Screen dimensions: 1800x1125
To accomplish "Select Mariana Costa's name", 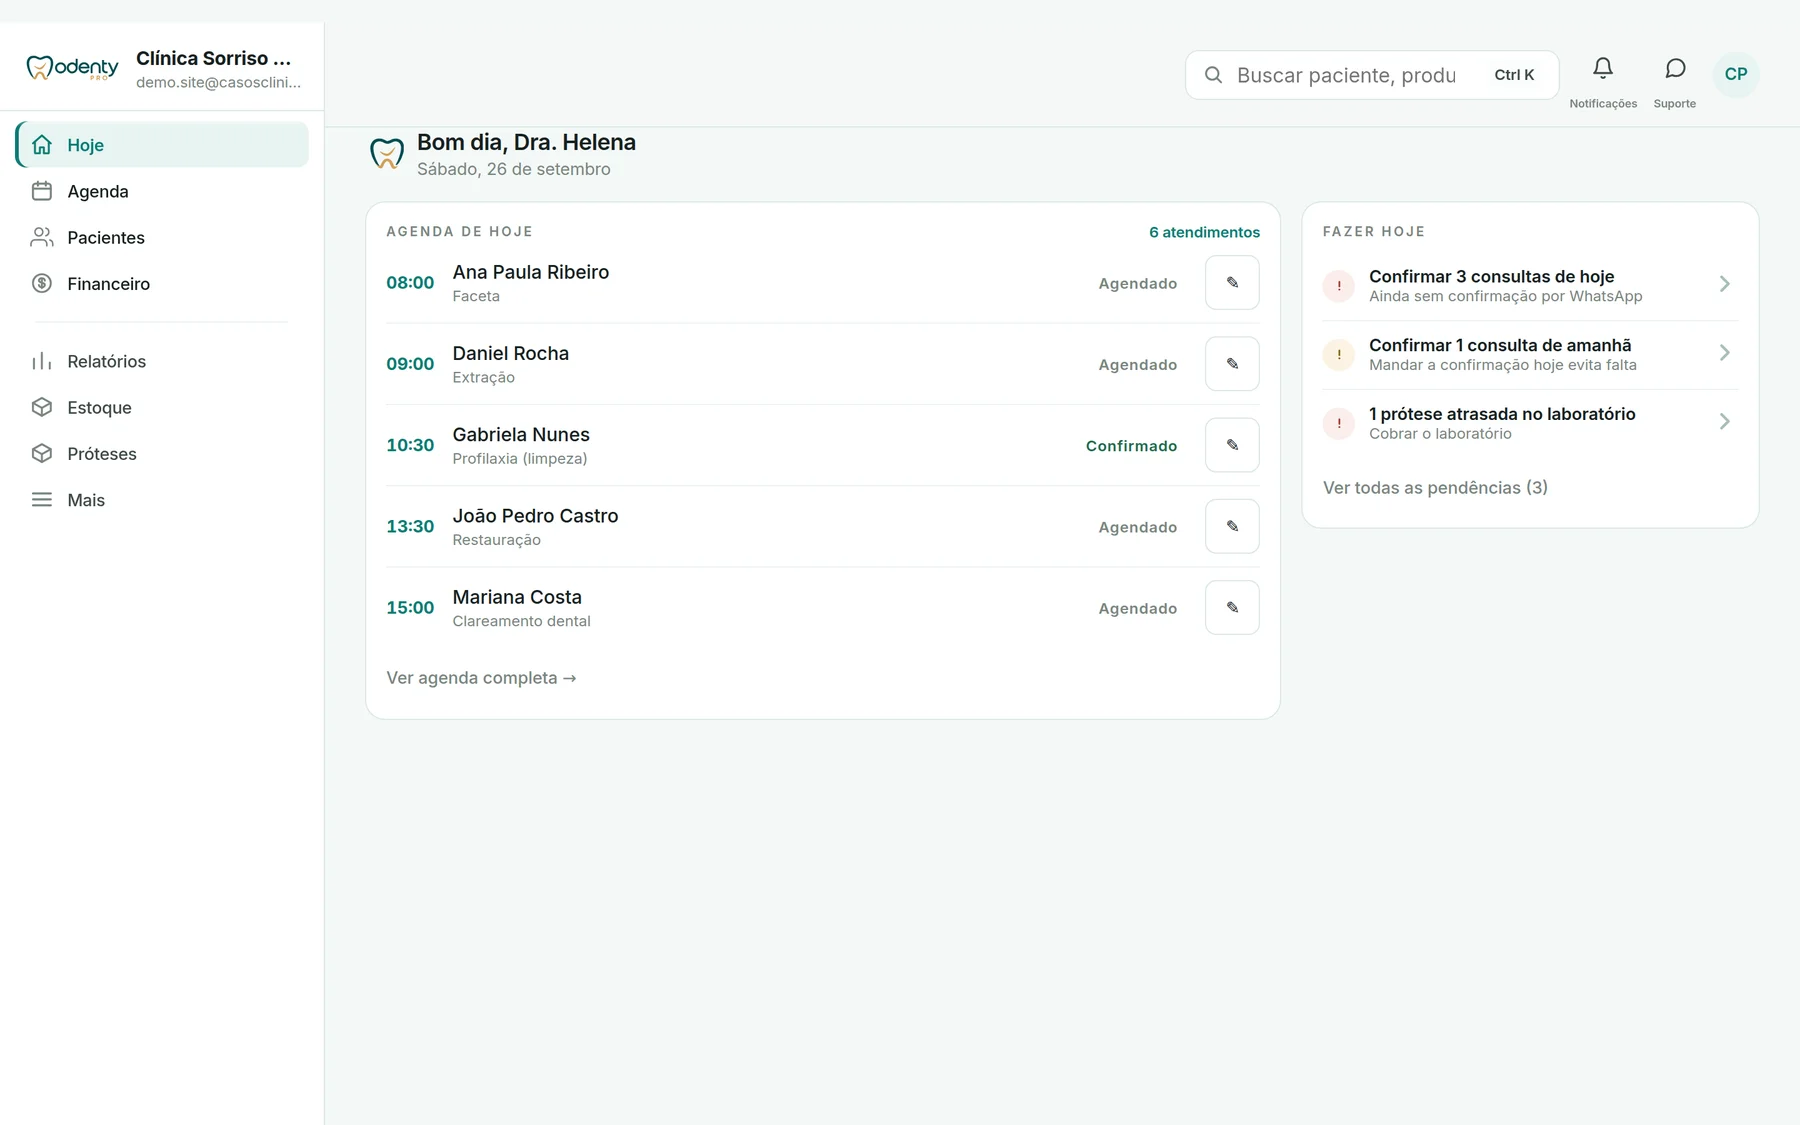I will click(x=517, y=597).
